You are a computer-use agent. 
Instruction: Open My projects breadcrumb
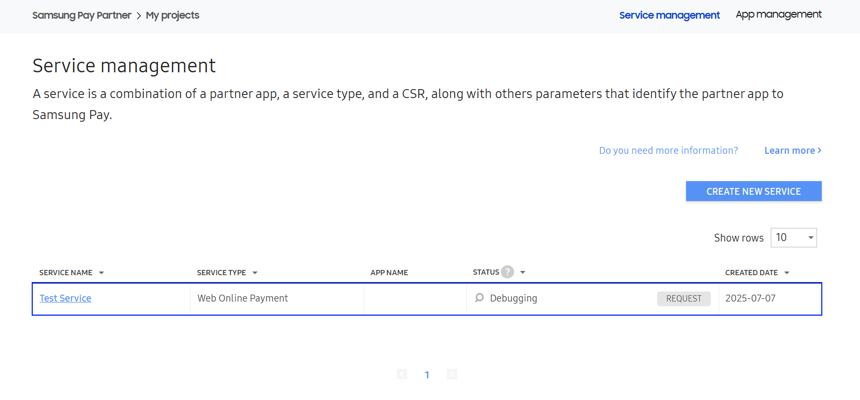point(172,15)
